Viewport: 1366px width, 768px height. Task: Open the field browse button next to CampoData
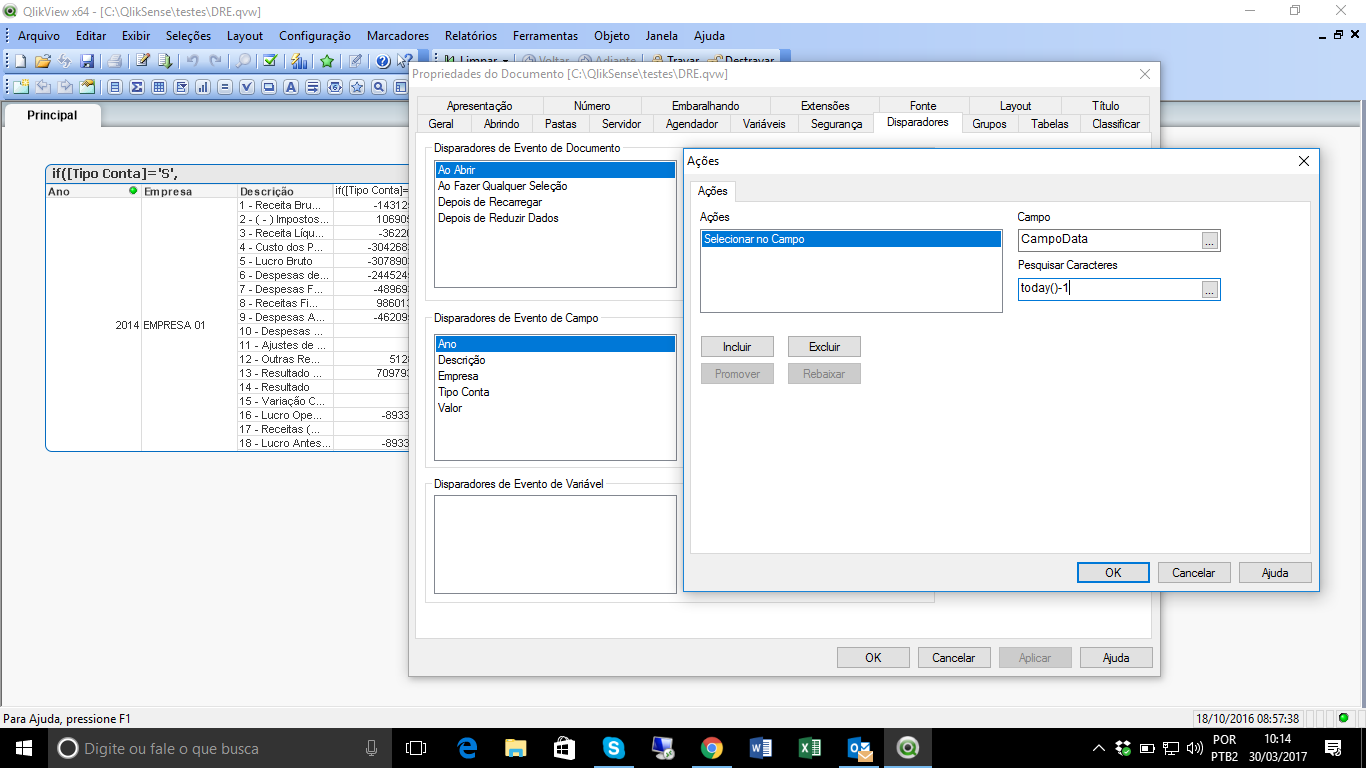pyautogui.click(x=1210, y=240)
